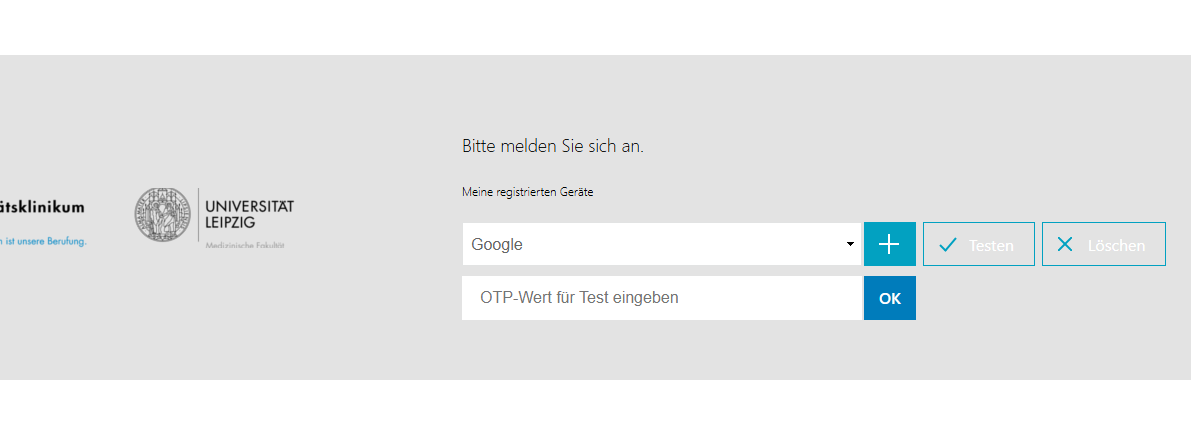1191x426 pixels.
Task: Click the Universität Leipzig round seal emblem
Action: coord(162,214)
